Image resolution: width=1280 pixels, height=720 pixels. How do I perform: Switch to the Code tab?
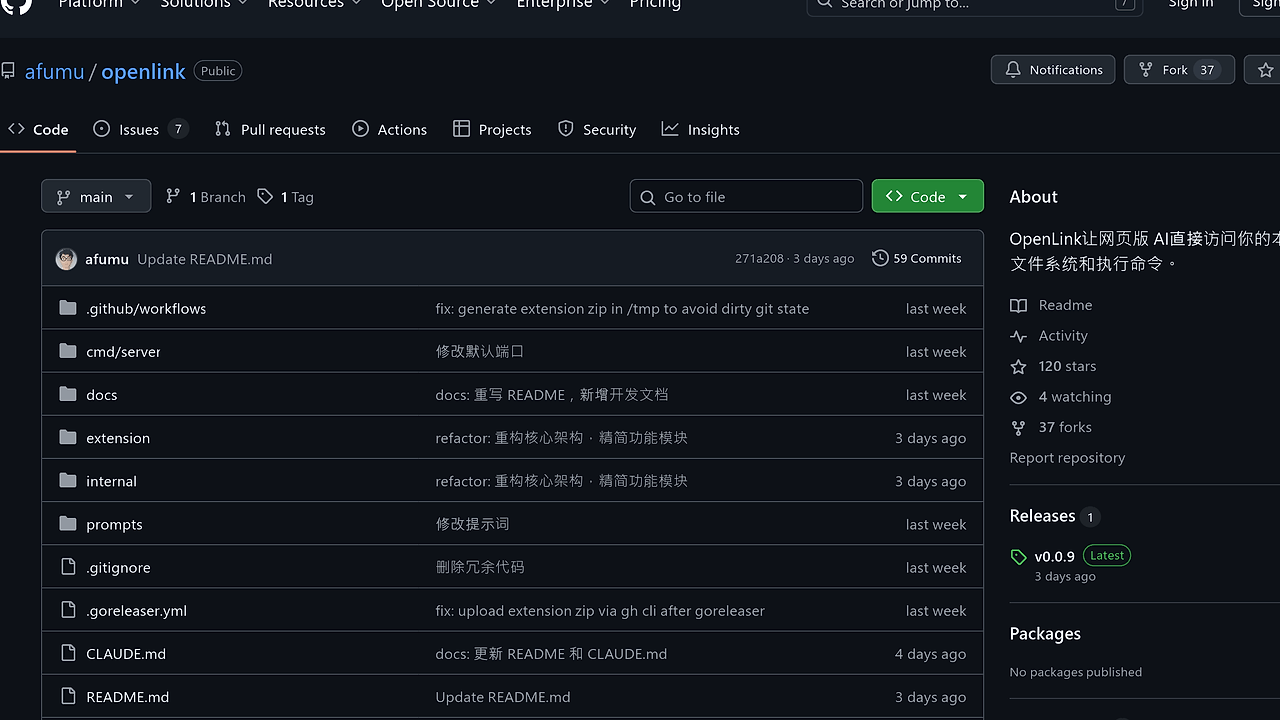[38, 129]
